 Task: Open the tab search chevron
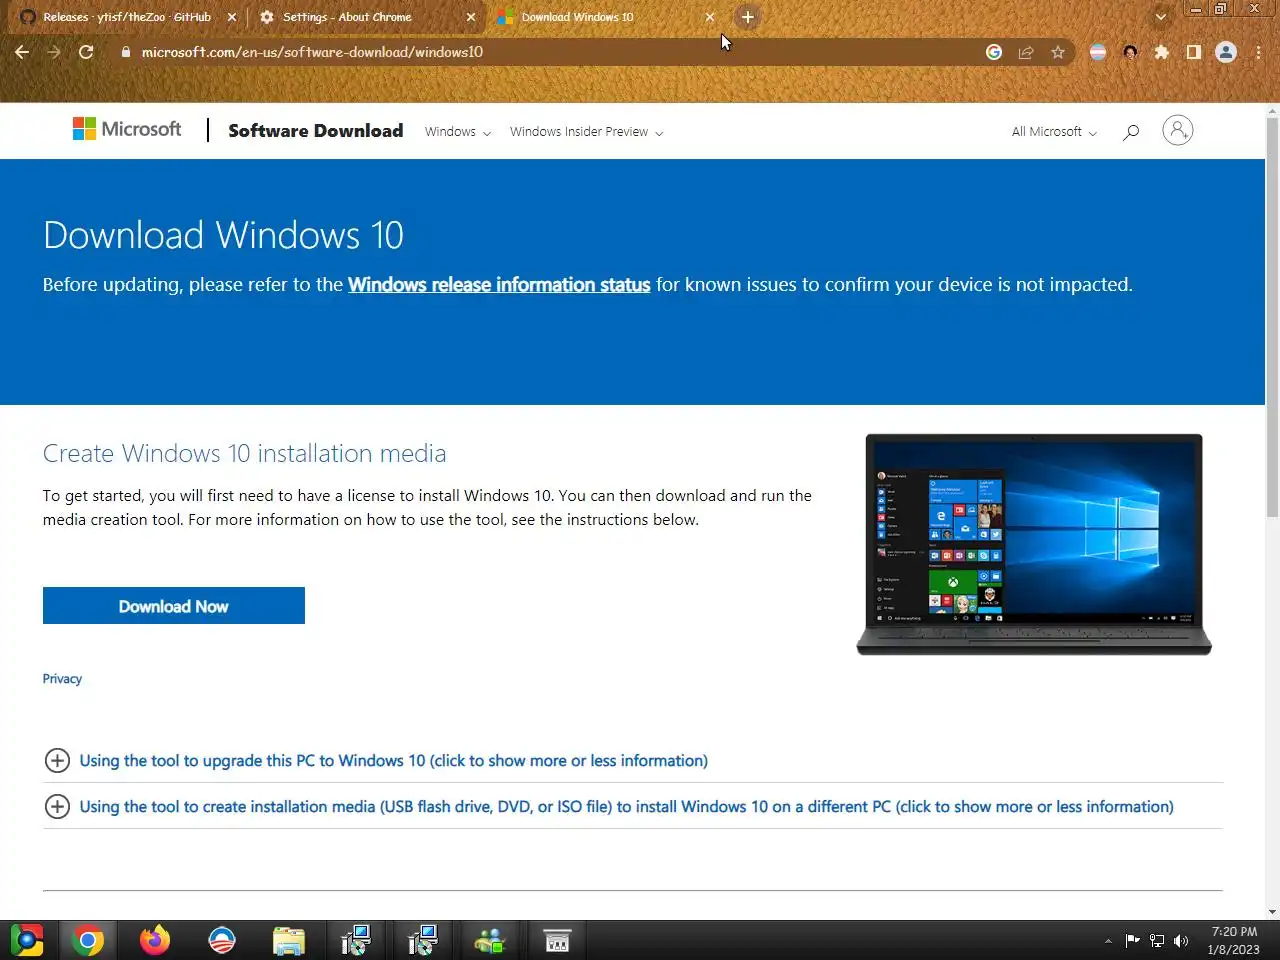coord(1160,17)
